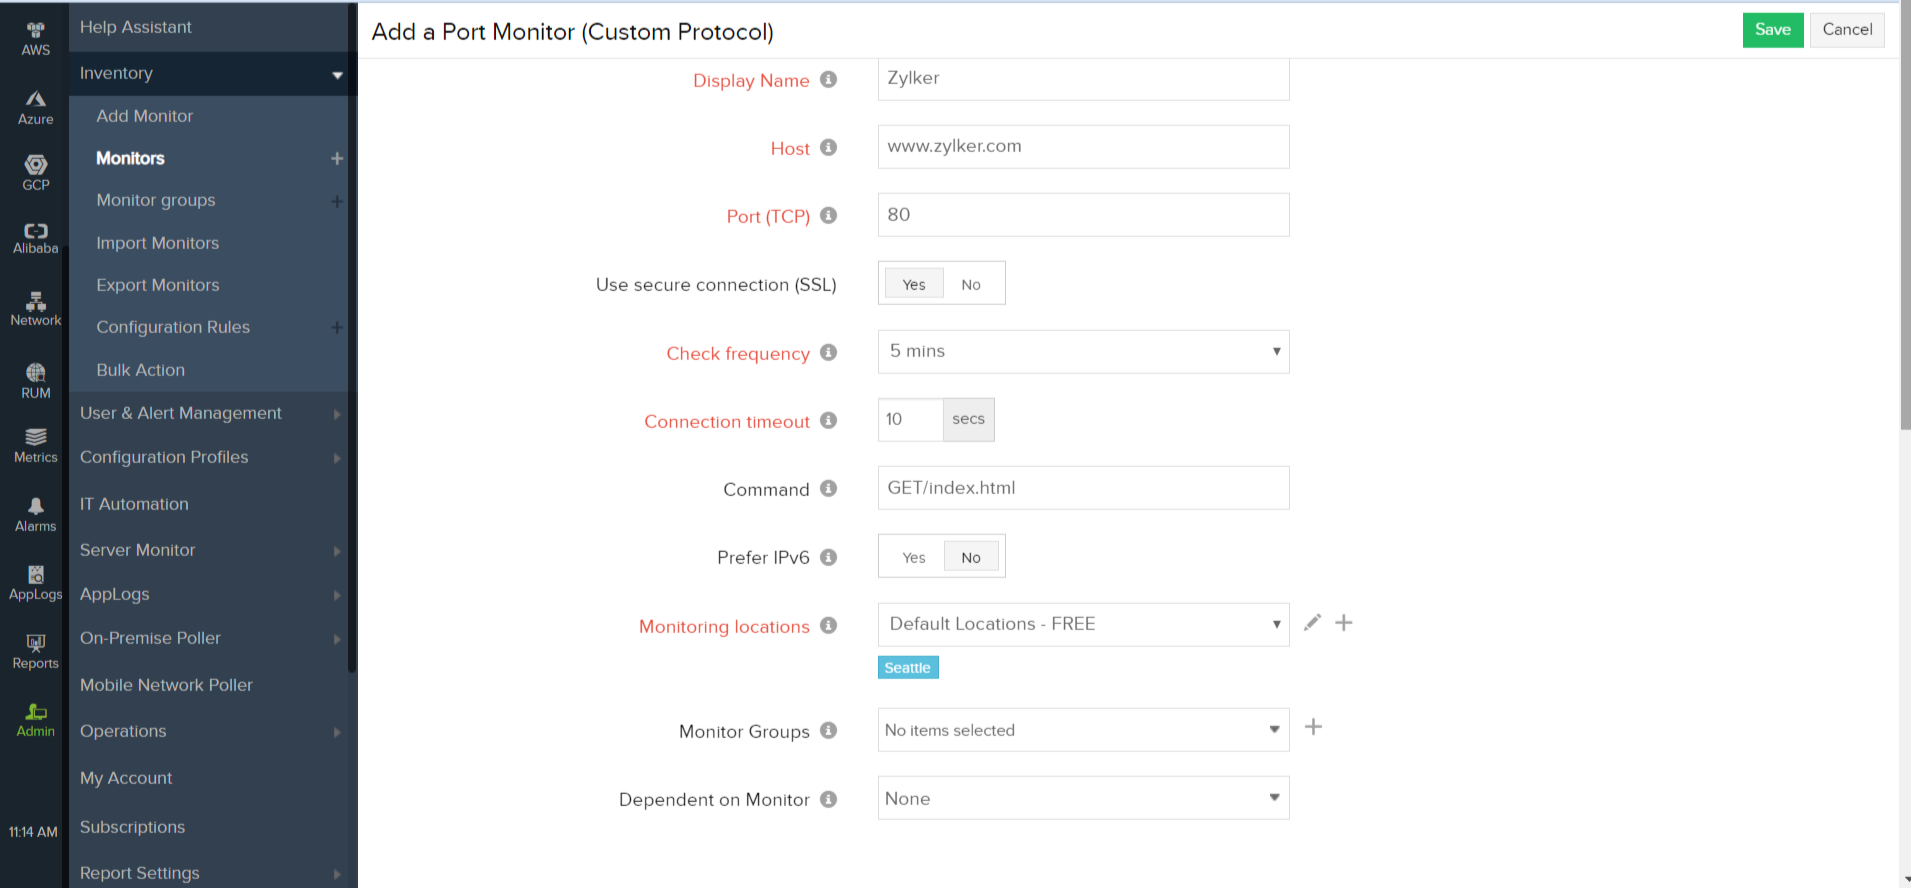Click the pencil edit locations icon
This screenshot has height=888, width=1911.
point(1312,623)
